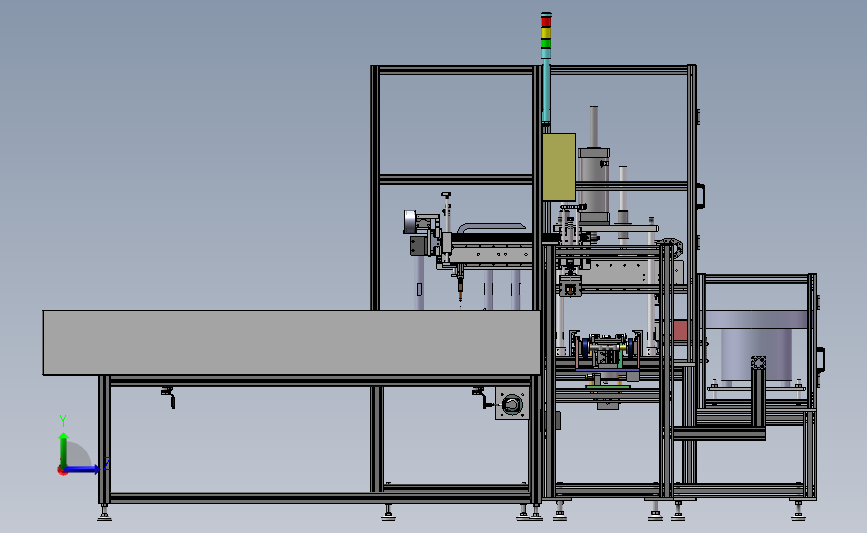Viewport: 867px width, 533px height.
Task: Click the red origin ball of the coordinate triad
Action: 62,471
